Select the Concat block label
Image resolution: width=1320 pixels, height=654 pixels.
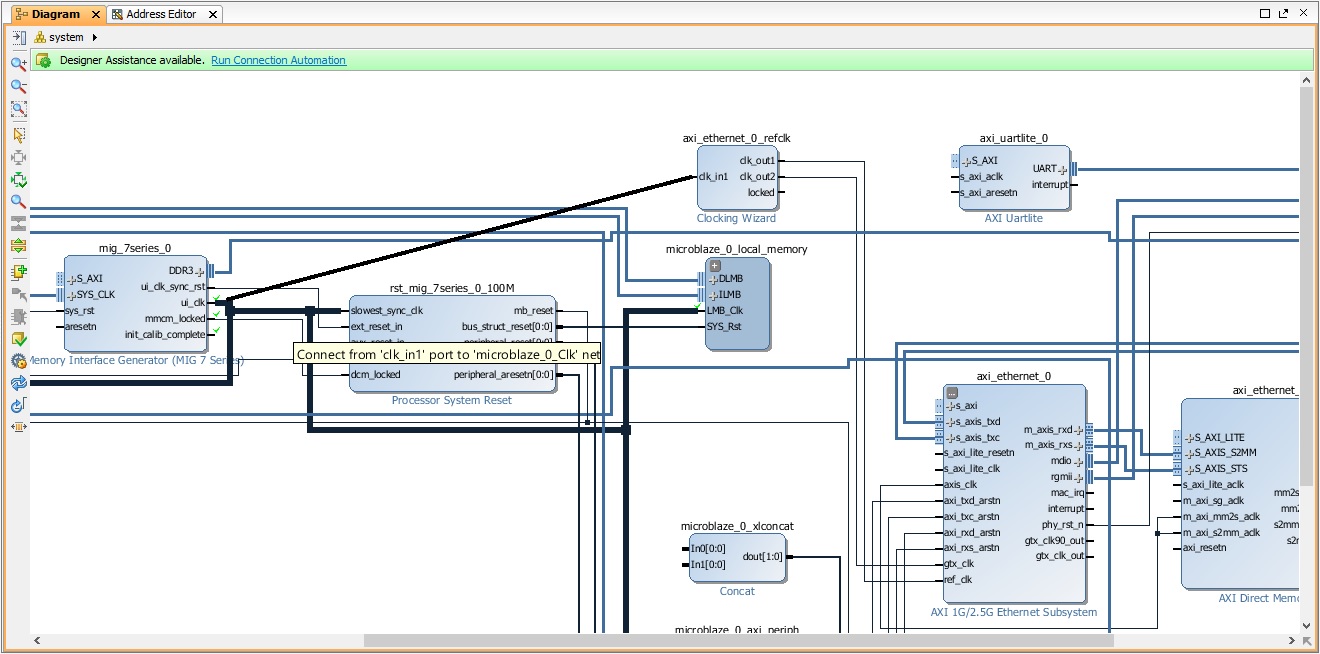tap(737, 591)
